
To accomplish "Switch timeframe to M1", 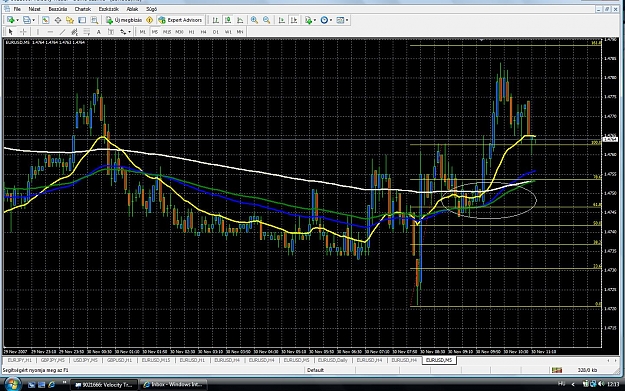I will click(x=143, y=31).
